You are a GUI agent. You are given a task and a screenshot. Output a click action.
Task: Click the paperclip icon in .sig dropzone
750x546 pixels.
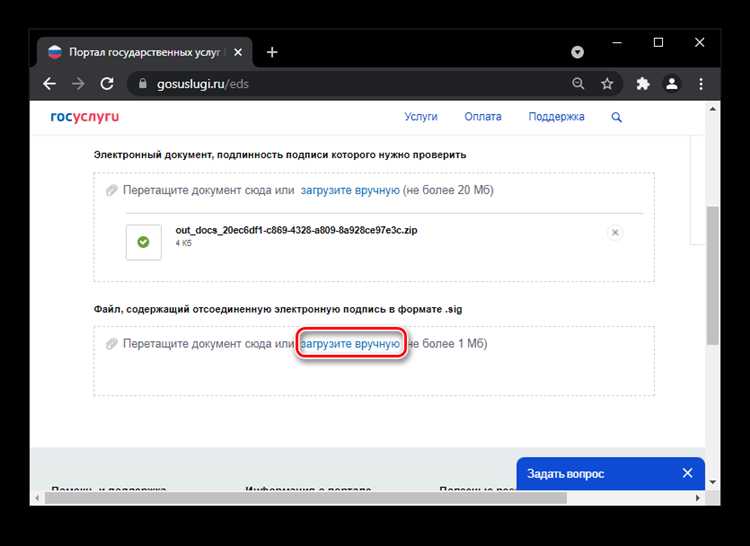pyautogui.click(x=111, y=344)
